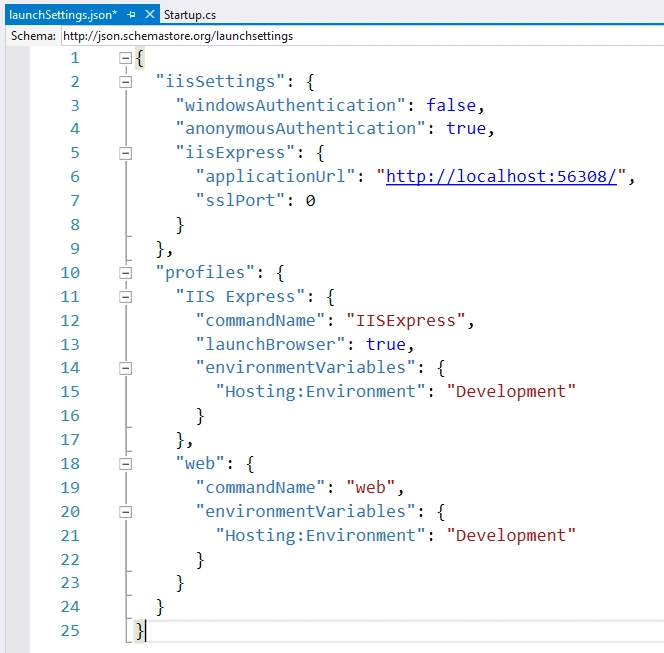This screenshot has width=664, height=653.
Task: Click the windowsAuthentication false value
Action: coord(451,105)
